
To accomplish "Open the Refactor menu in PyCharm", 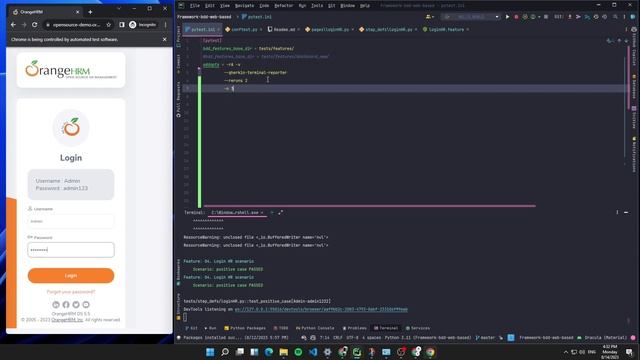I will (283, 6).
